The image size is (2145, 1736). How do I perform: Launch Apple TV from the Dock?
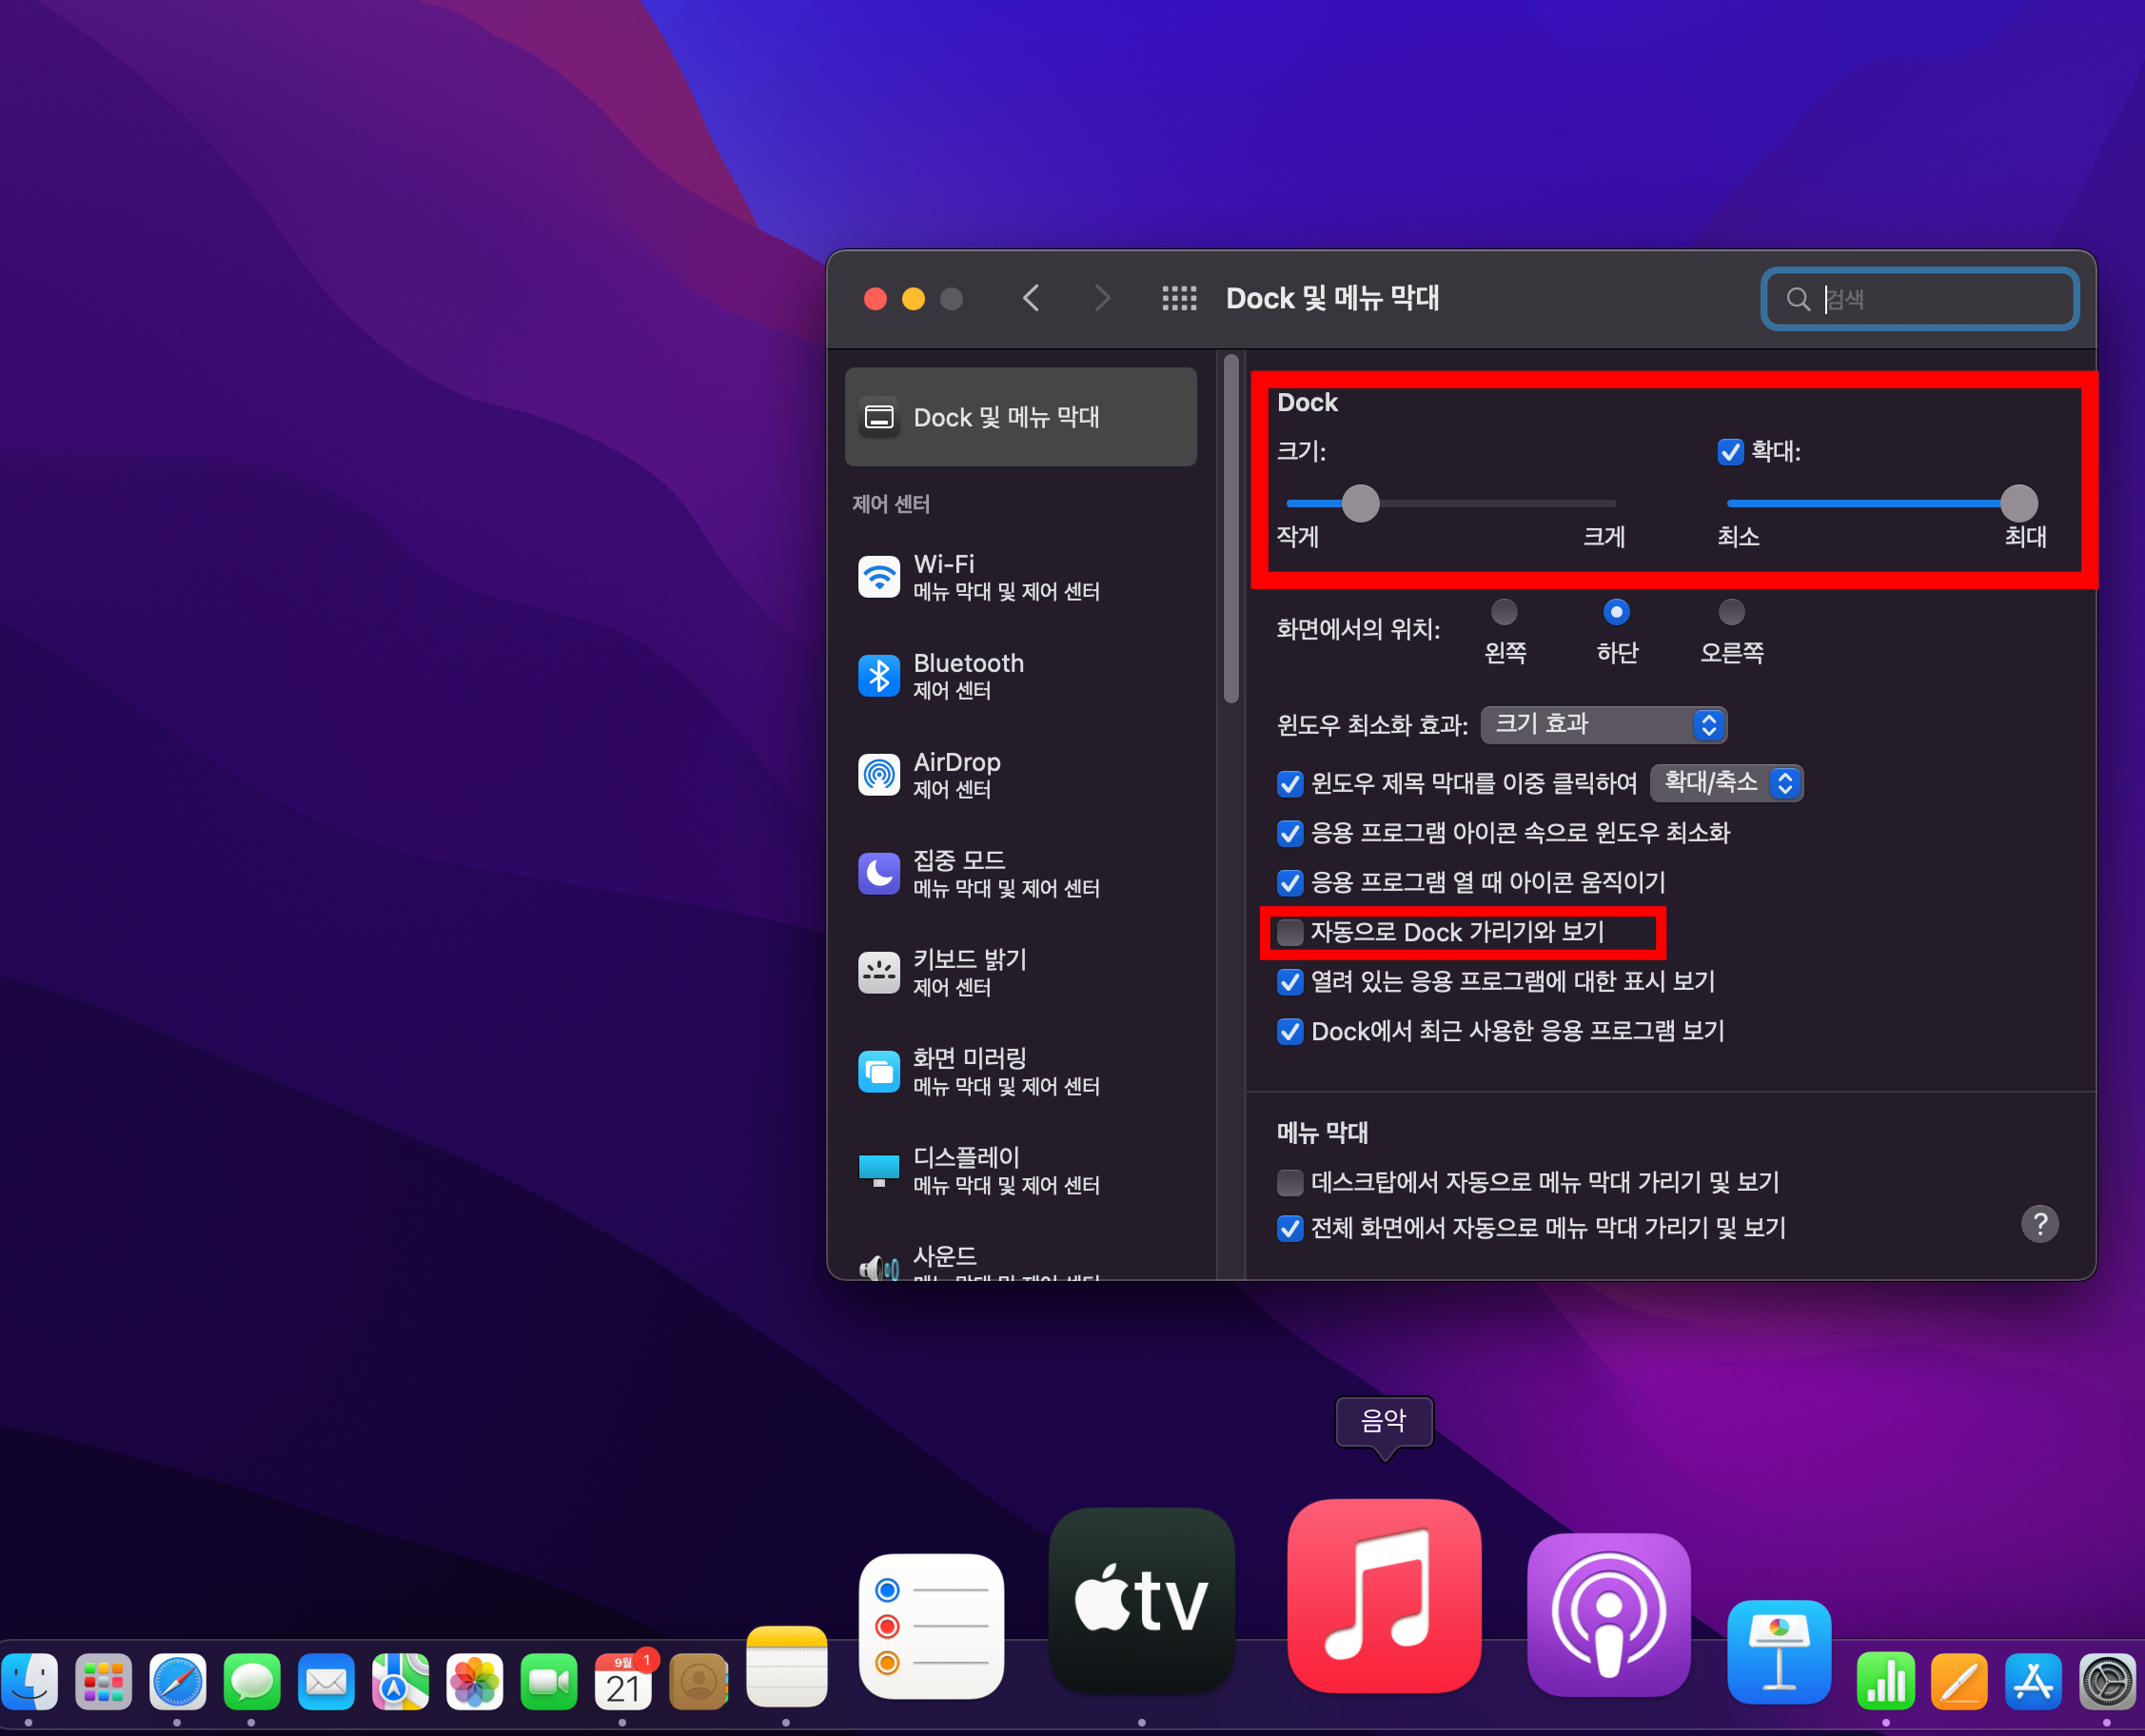(x=1142, y=1600)
